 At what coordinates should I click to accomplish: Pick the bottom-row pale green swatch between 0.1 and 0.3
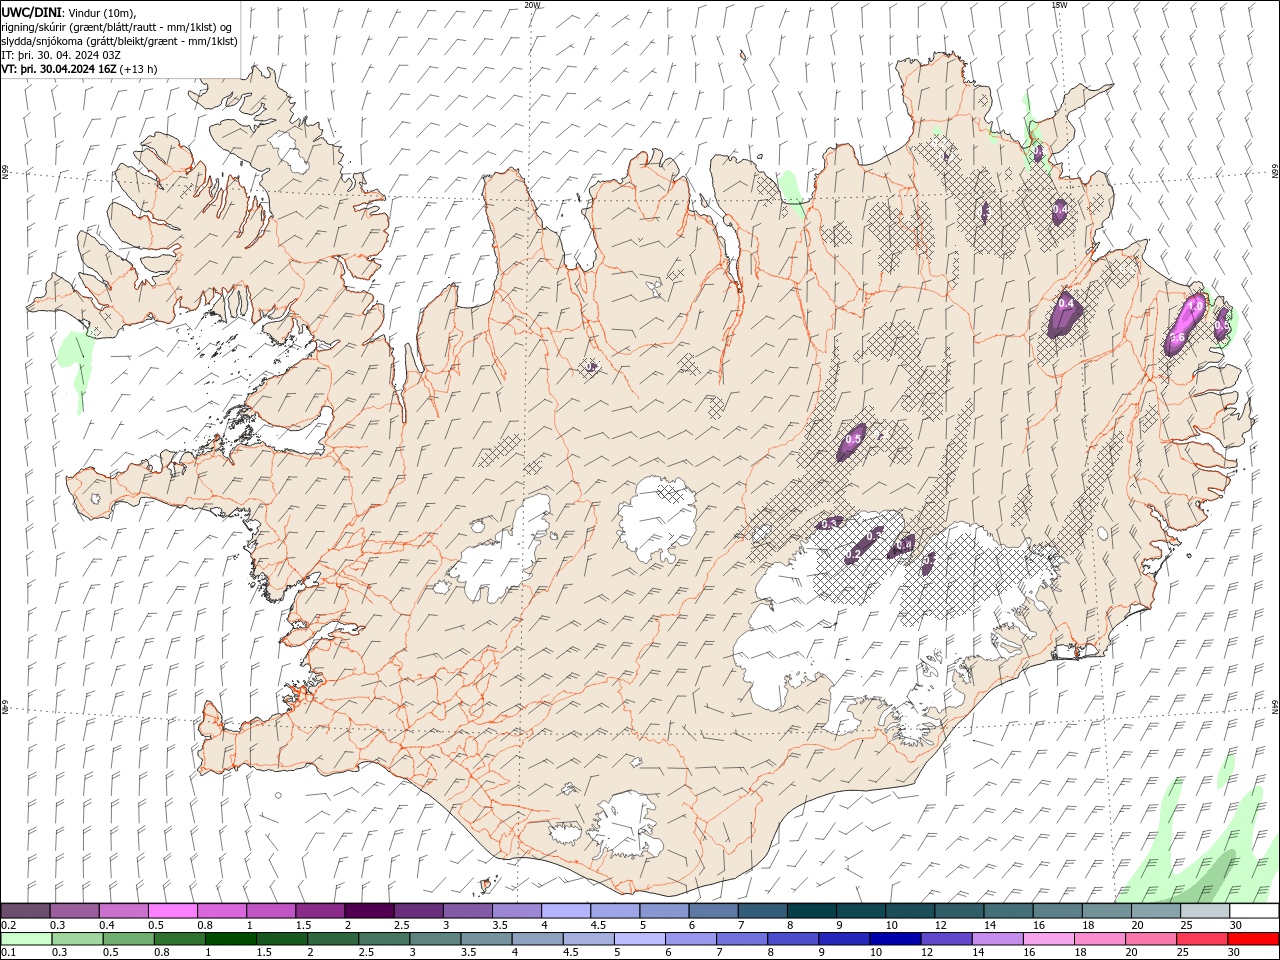[26, 939]
